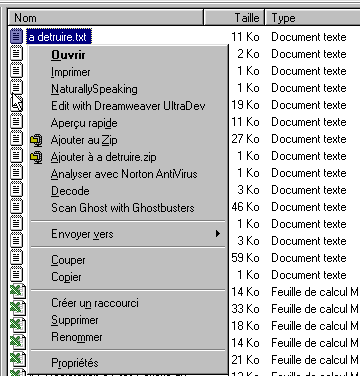Image resolution: width=360 pixels, height=376 pixels.
Task: Sort files by the Nom column header
Action: coord(105,18)
